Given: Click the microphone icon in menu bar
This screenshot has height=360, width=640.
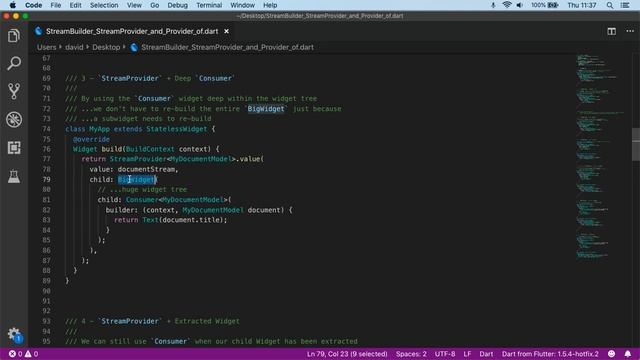Looking at the screenshot, I should (493, 5).
